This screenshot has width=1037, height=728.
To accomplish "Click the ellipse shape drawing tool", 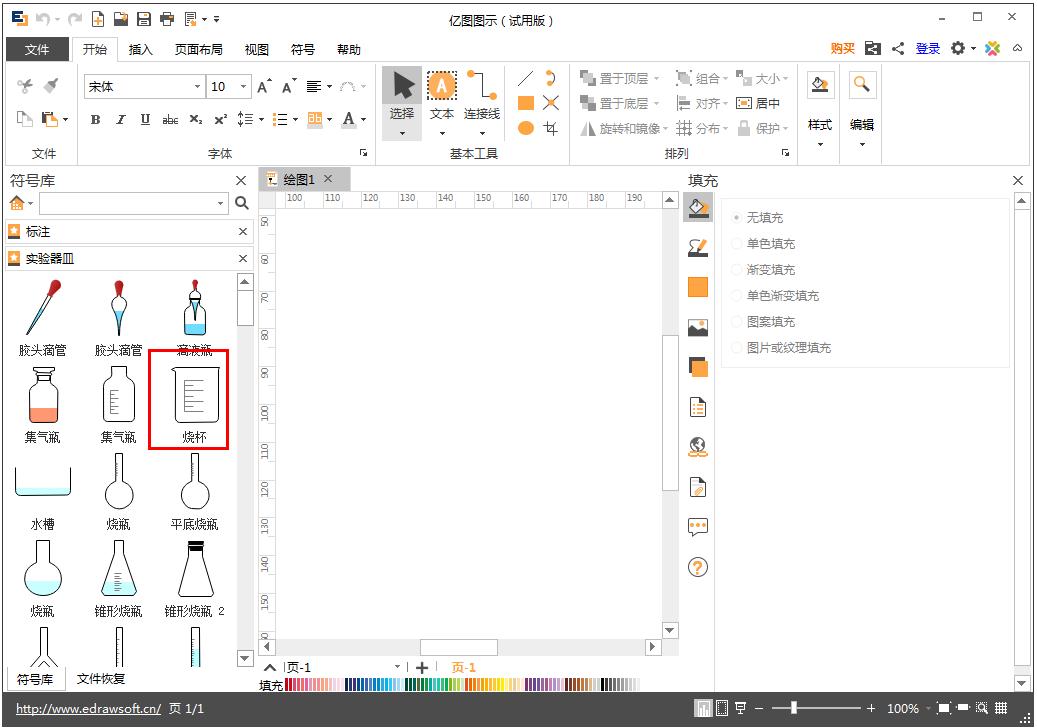I will coord(525,128).
